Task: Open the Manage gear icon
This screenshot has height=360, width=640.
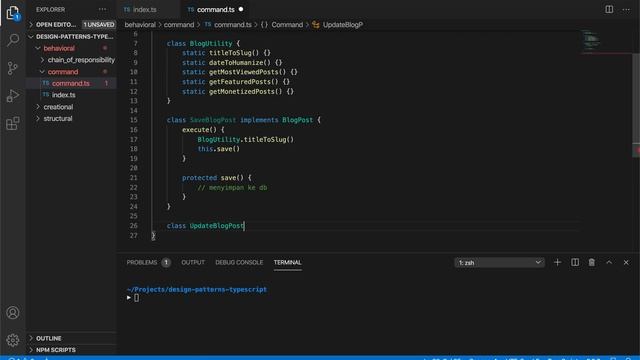Action: click(13, 340)
